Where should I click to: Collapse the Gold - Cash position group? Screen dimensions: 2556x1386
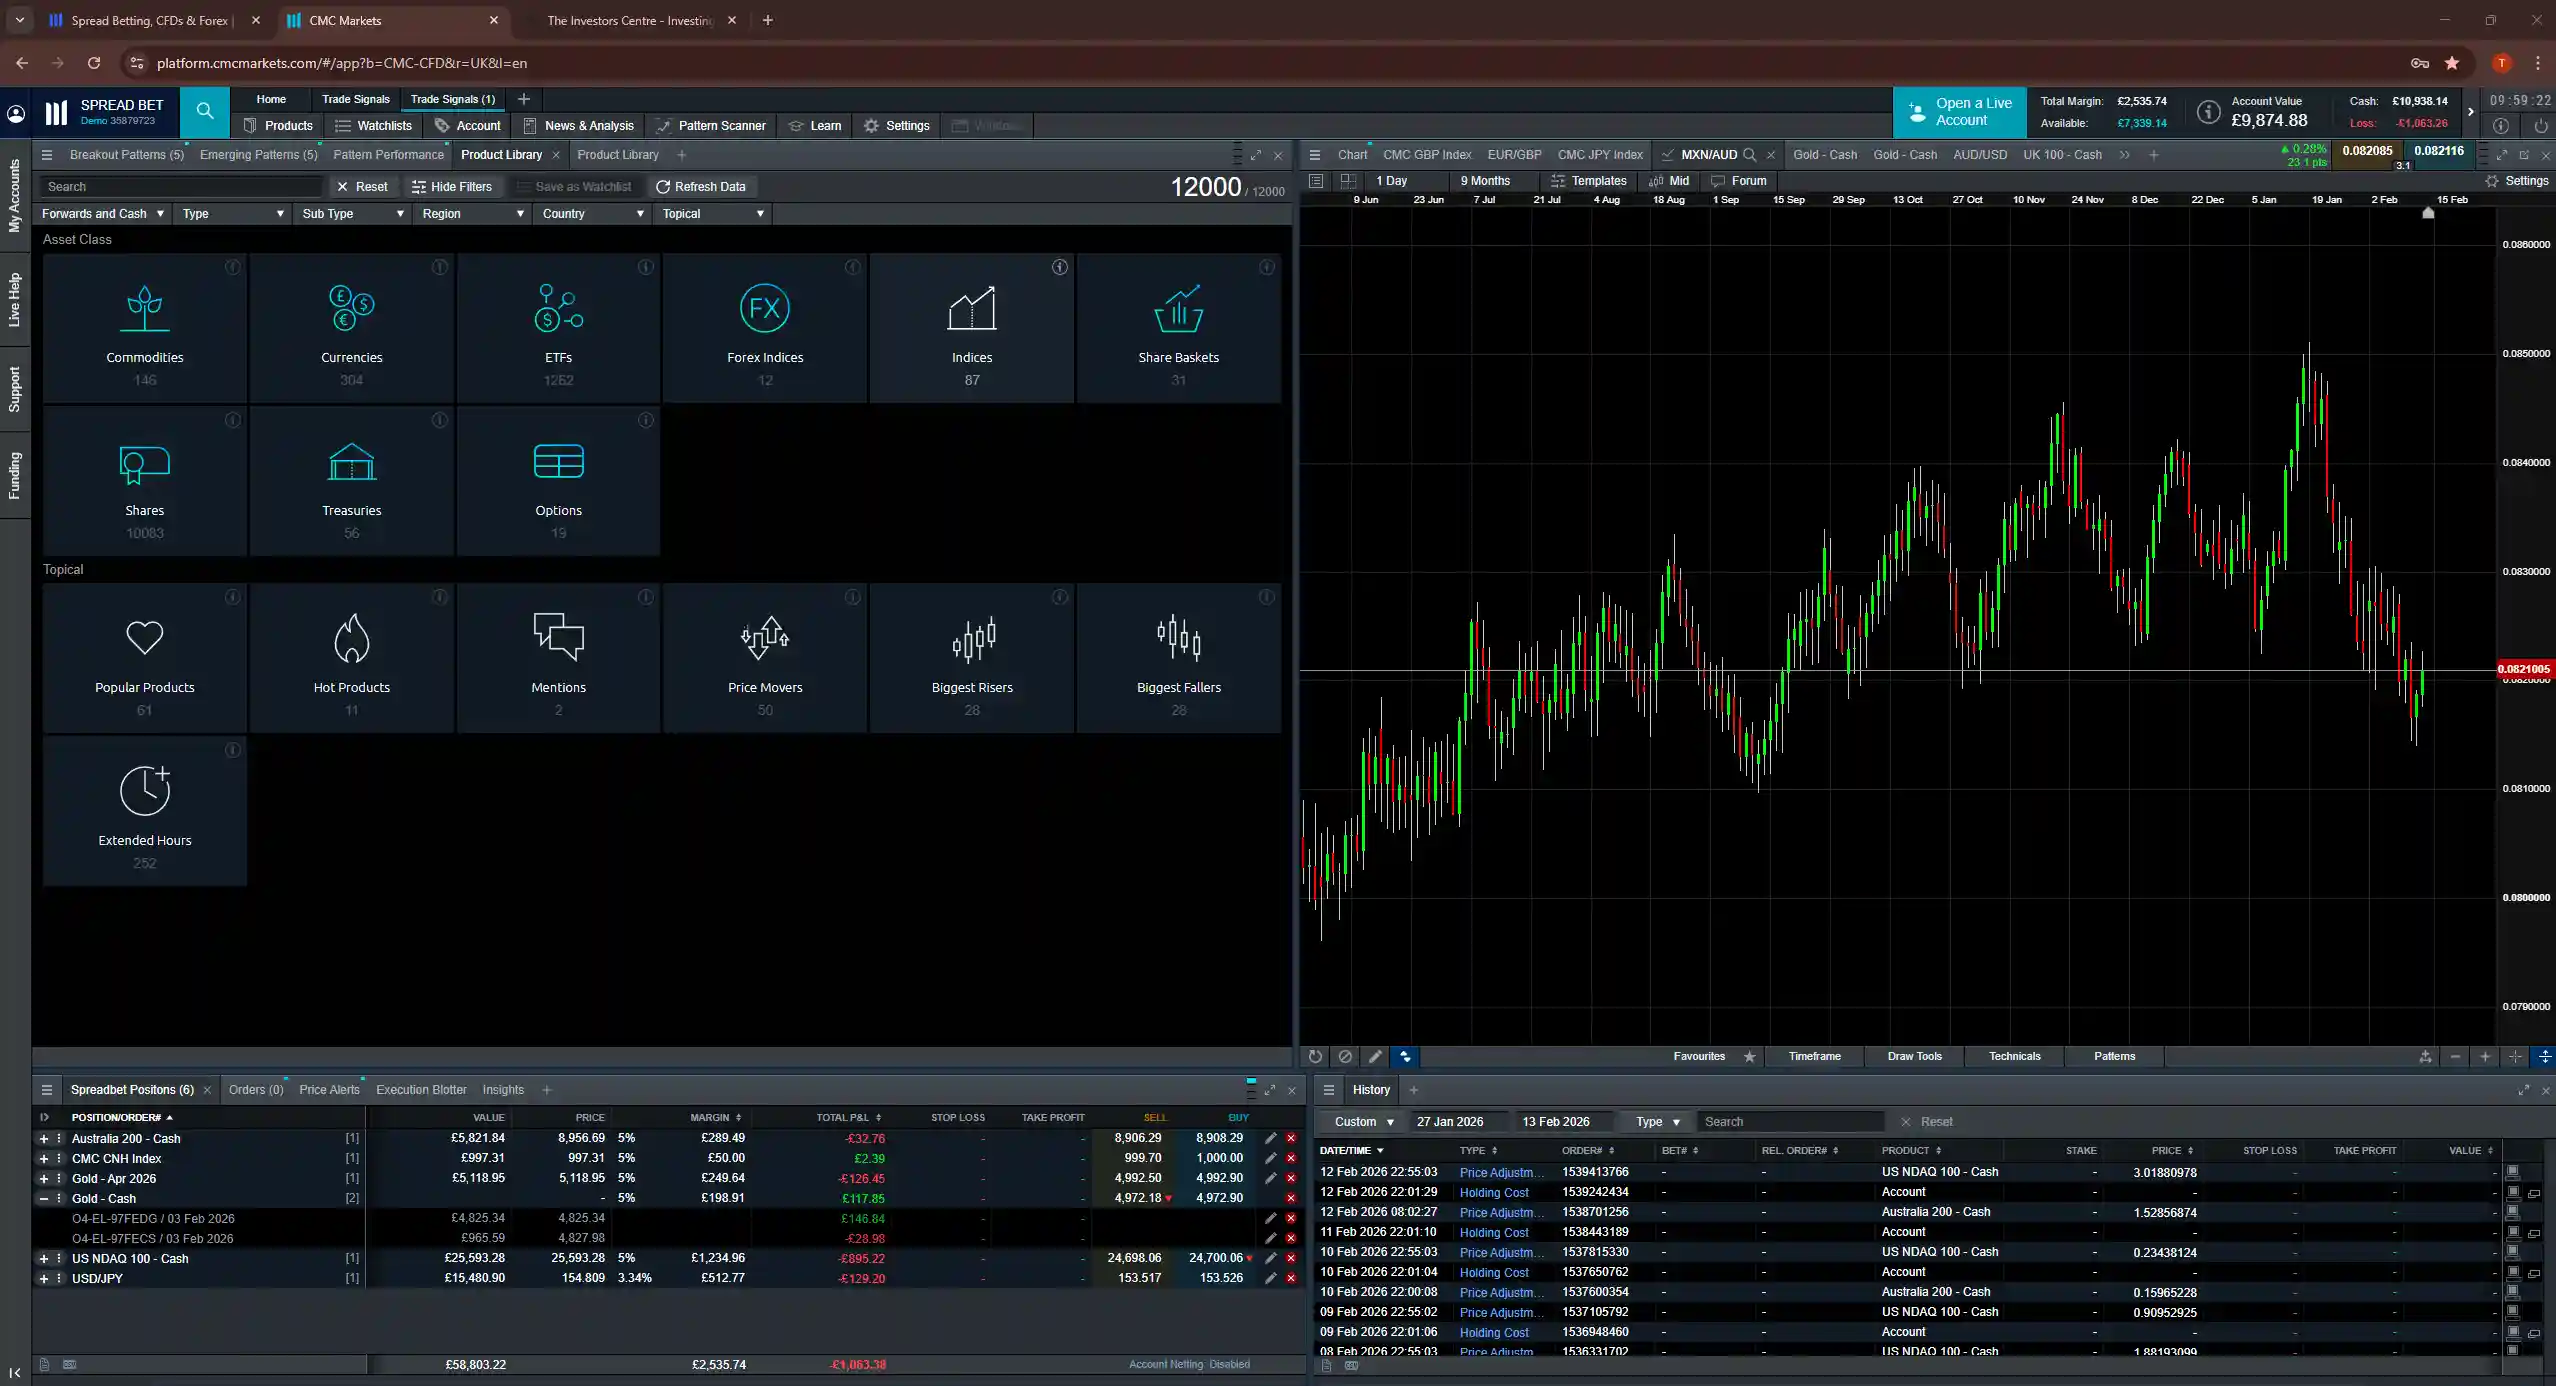pyautogui.click(x=43, y=1198)
